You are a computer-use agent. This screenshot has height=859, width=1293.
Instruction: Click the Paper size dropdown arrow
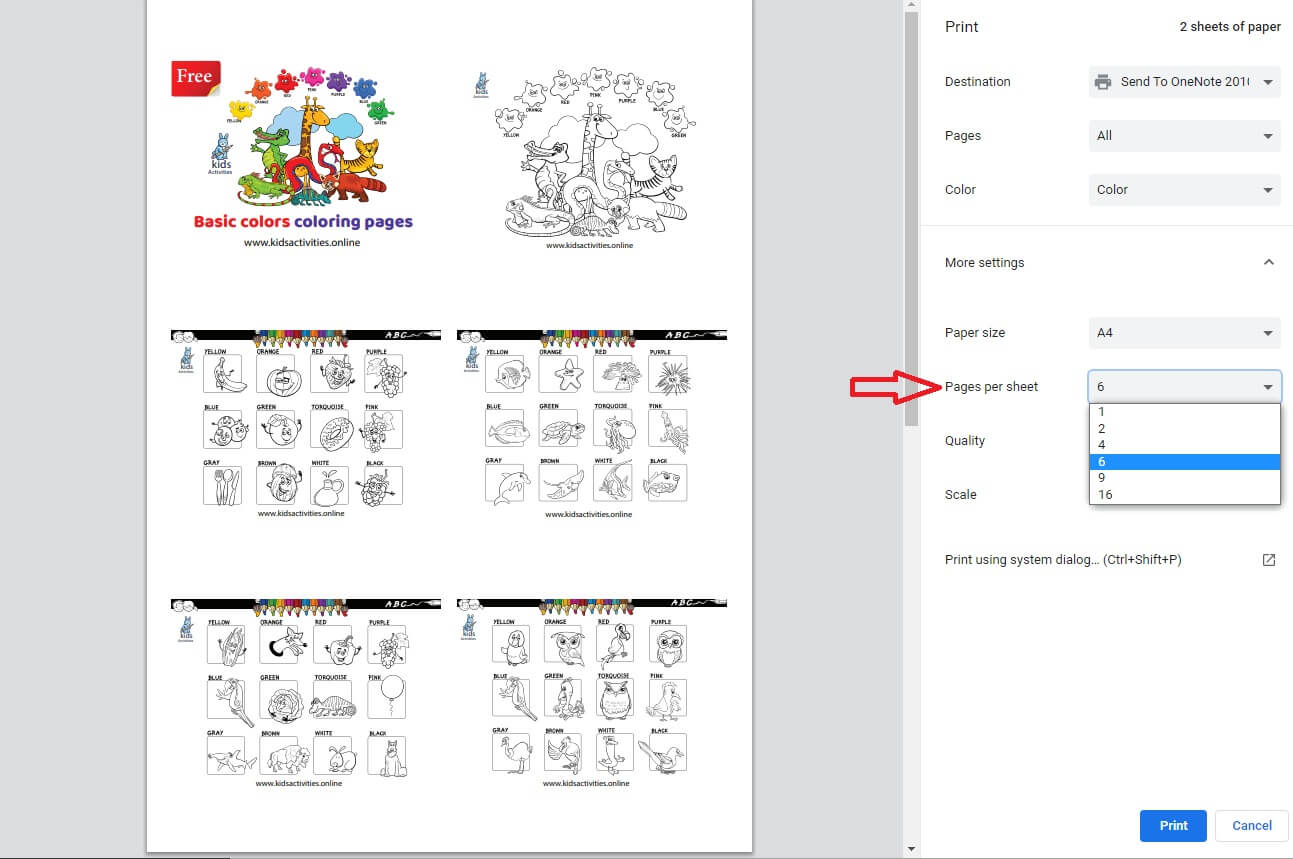tap(1267, 333)
